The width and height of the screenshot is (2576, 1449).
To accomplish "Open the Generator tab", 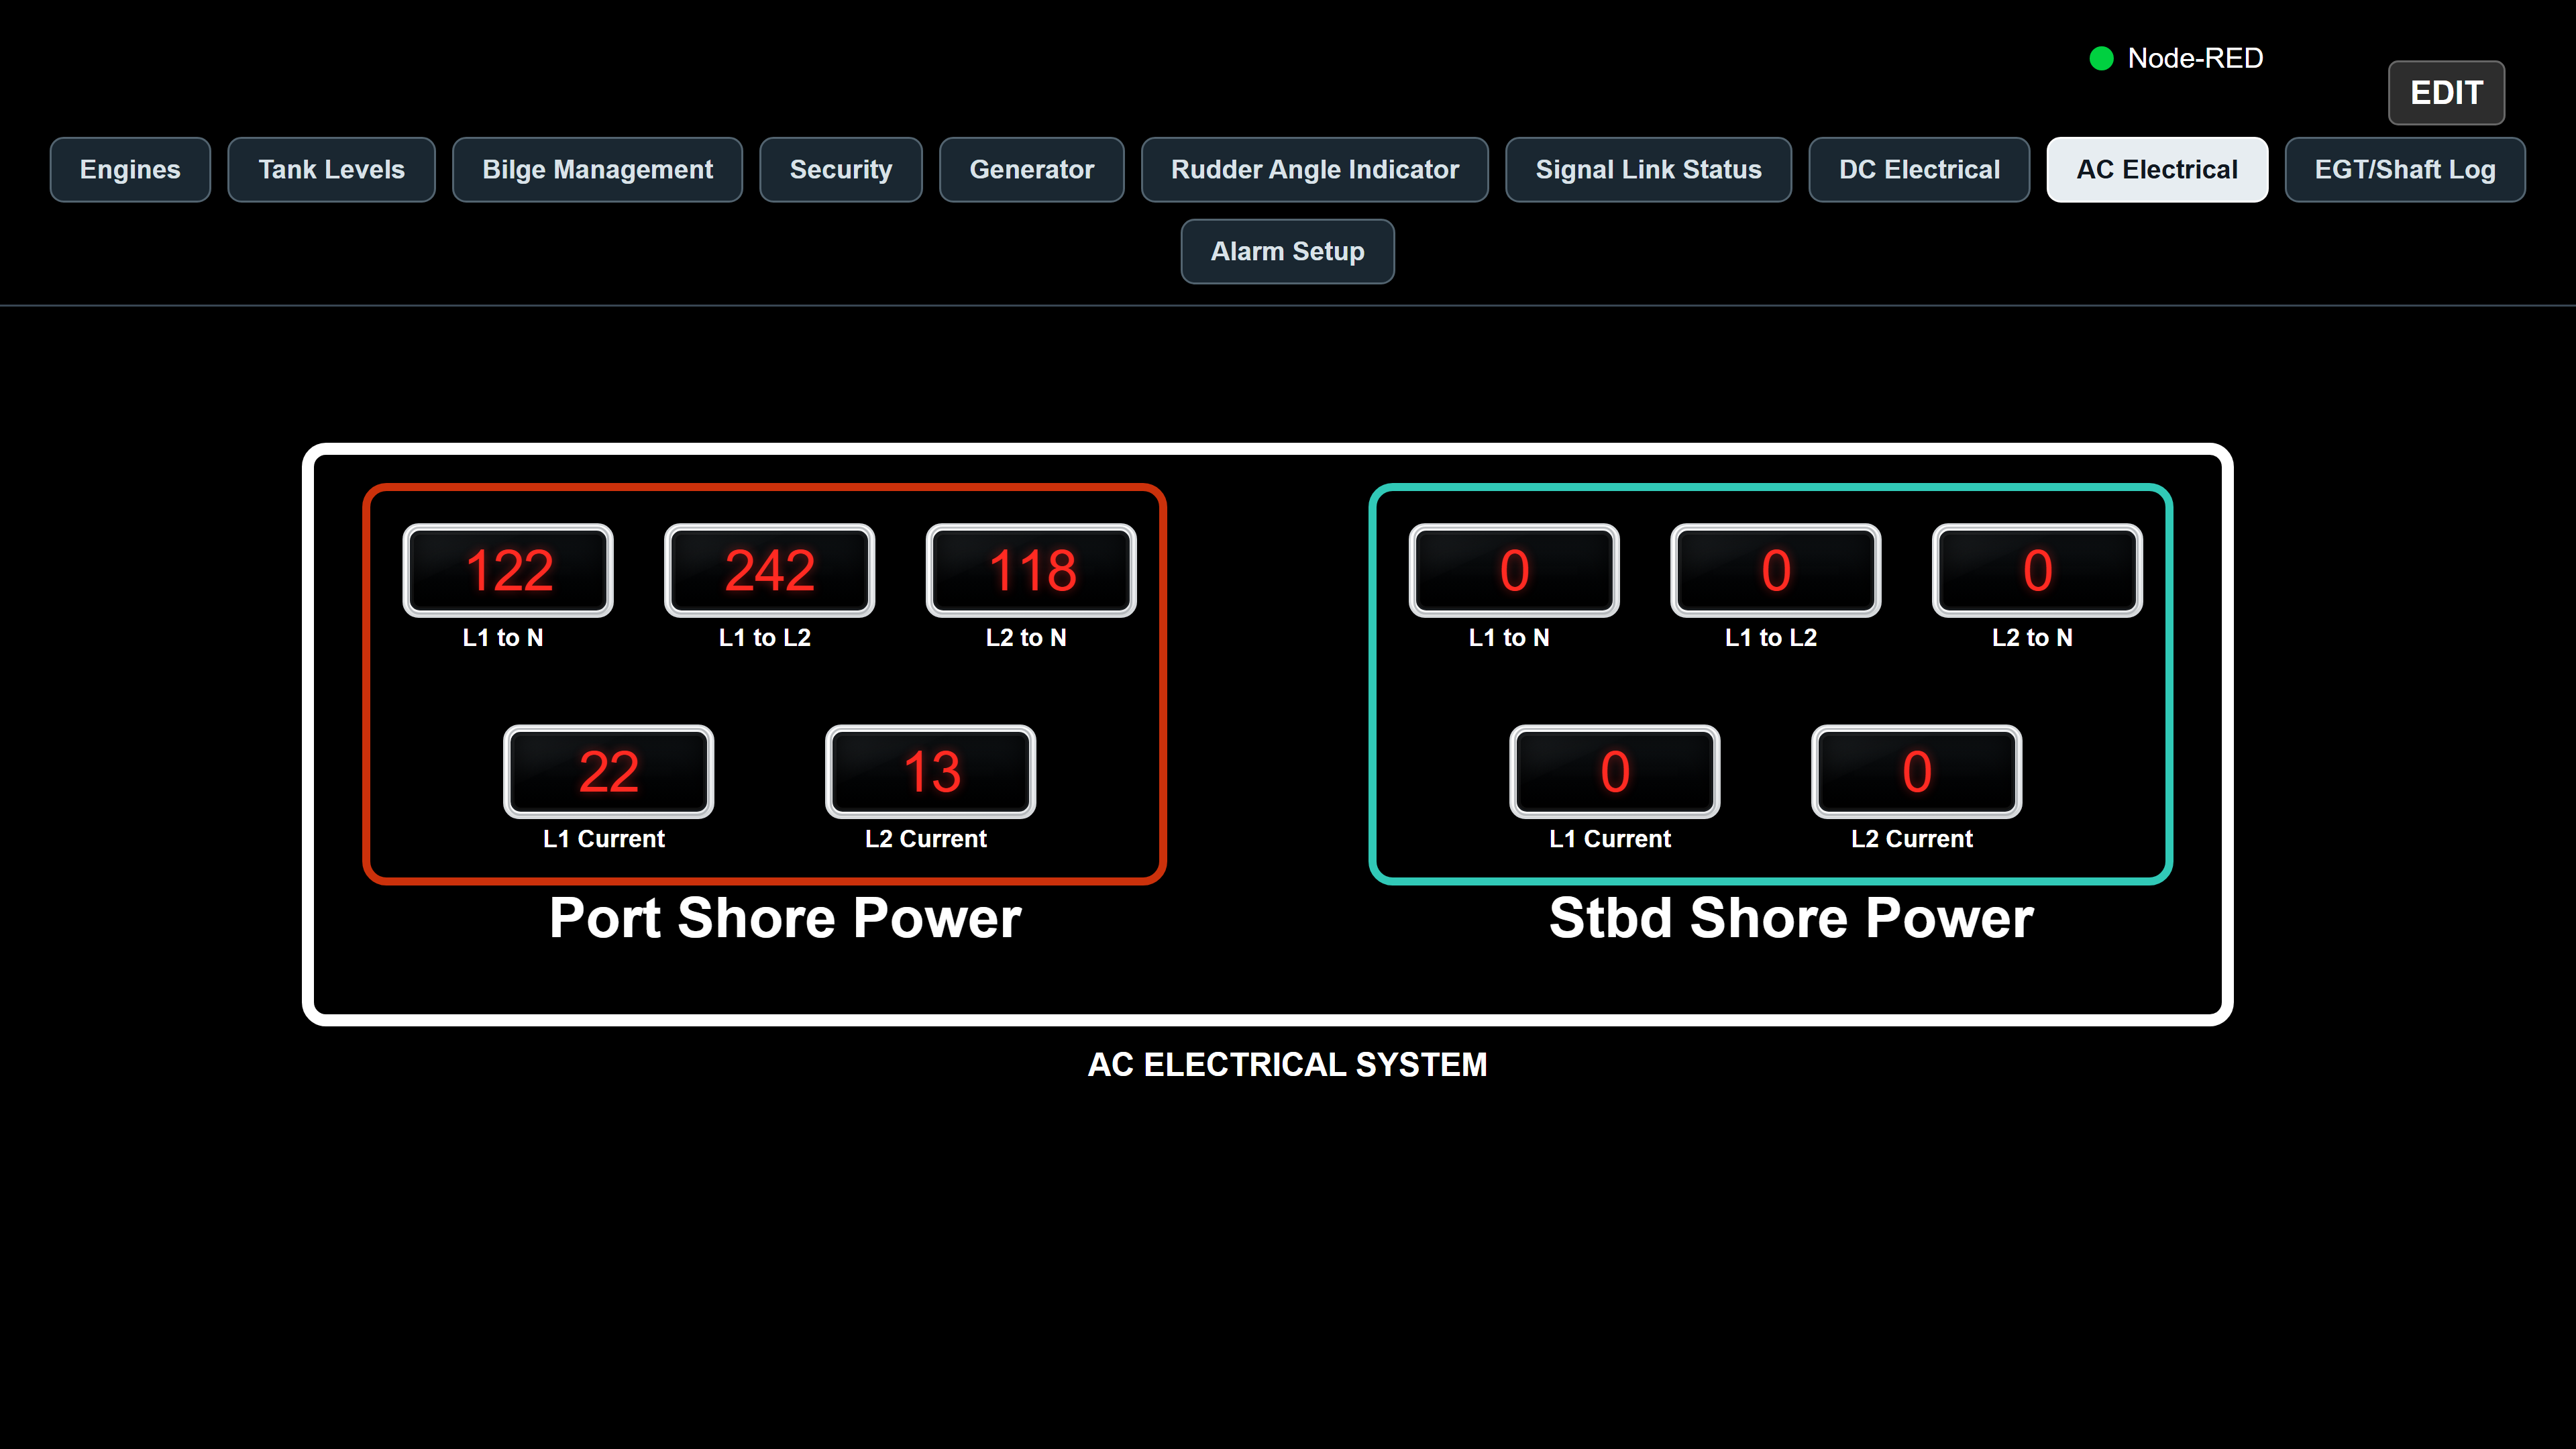I will tap(1031, 170).
